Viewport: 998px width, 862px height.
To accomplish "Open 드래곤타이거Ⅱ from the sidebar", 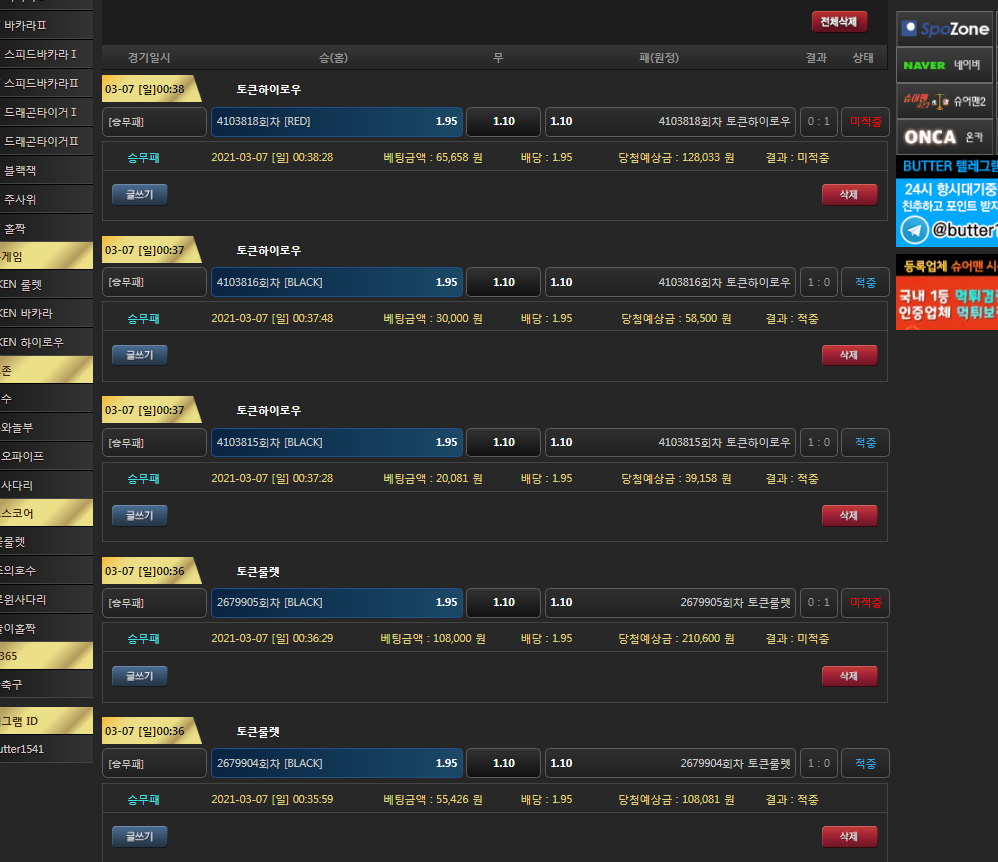I will (45, 140).
